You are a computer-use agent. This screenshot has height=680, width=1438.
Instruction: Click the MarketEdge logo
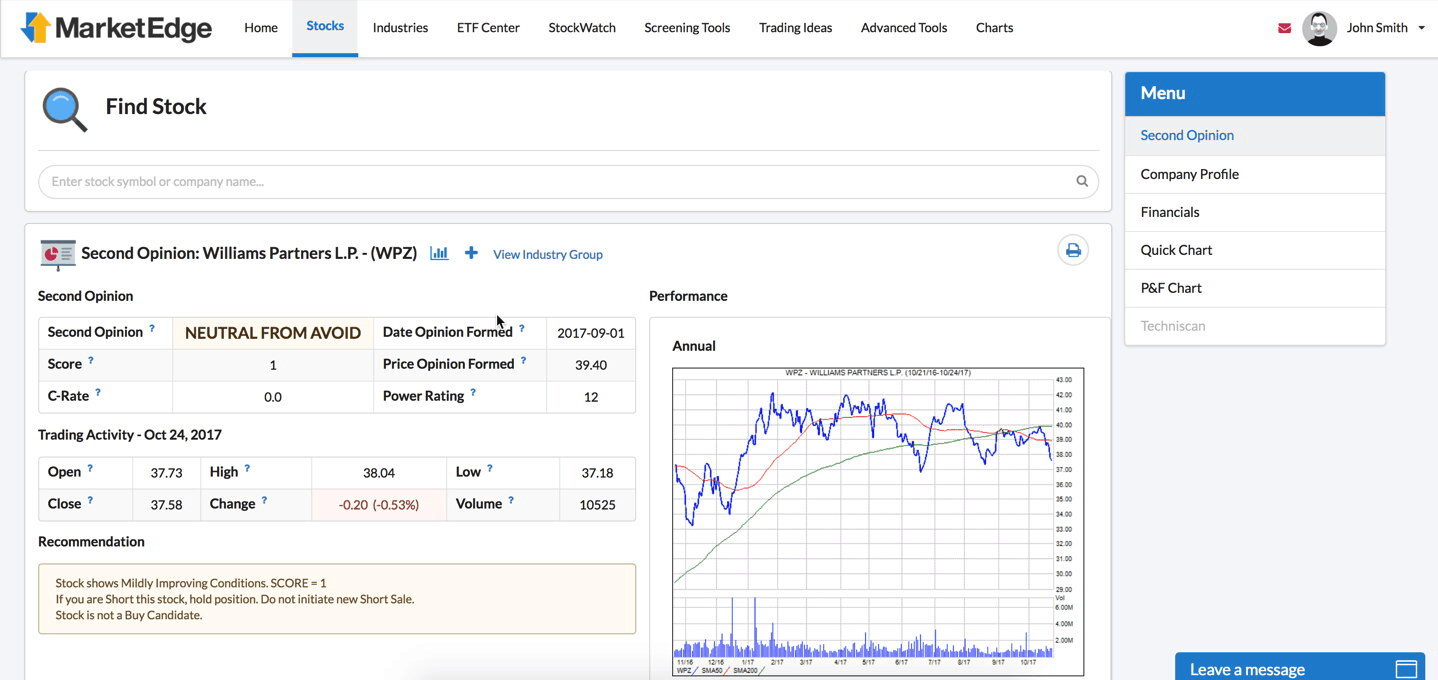(116, 27)
